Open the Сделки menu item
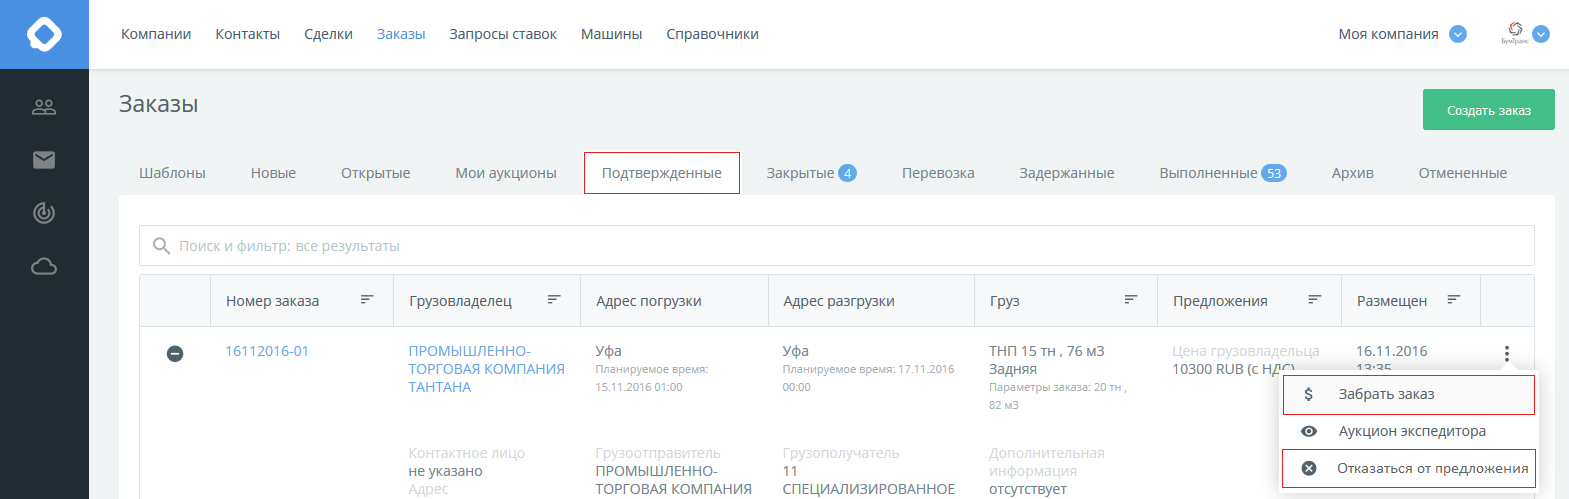This screenshot has width=1569, height=499. pos(328,34)
